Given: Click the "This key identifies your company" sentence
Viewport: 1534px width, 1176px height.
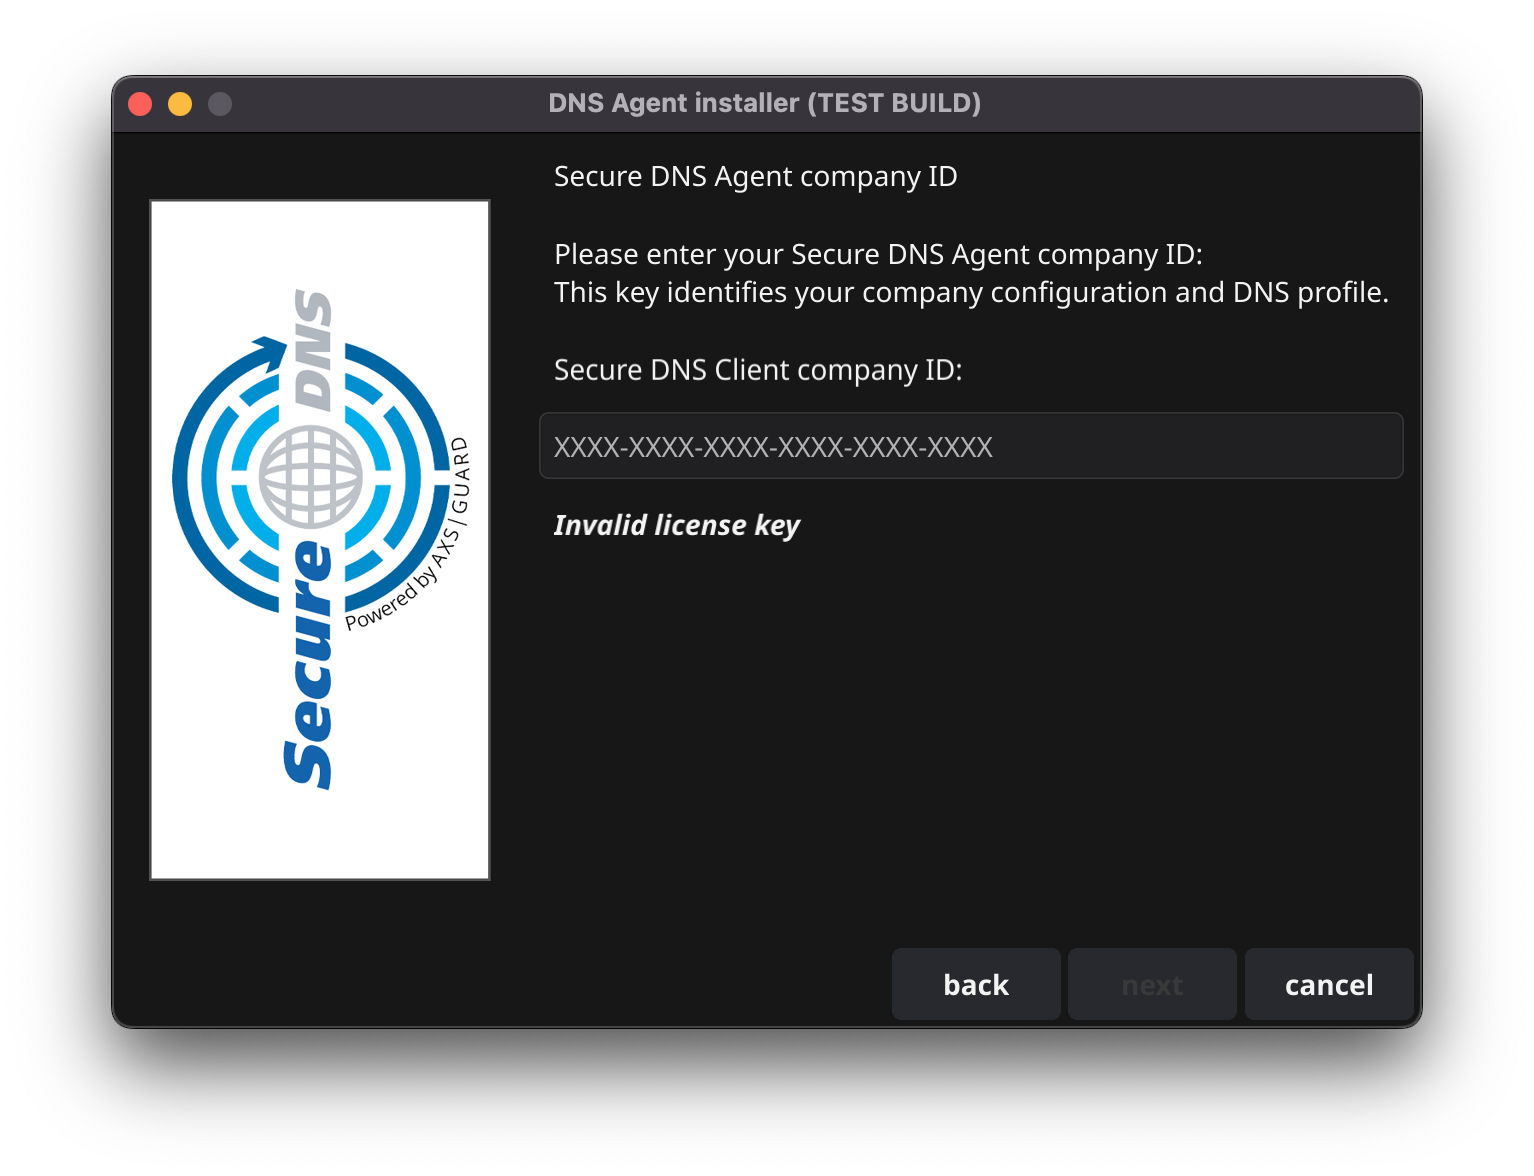Looking at the screenshot, I should coord(970,293).
